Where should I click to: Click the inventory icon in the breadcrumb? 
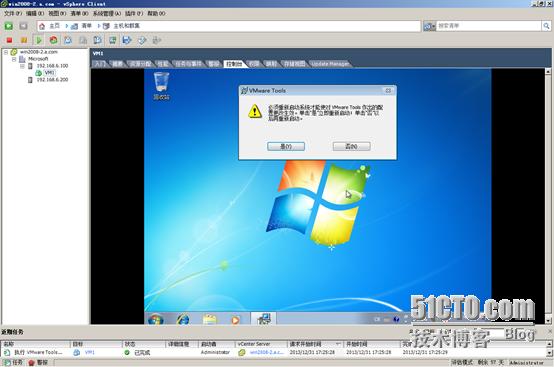pyautogui.click(x=75, y=26)
